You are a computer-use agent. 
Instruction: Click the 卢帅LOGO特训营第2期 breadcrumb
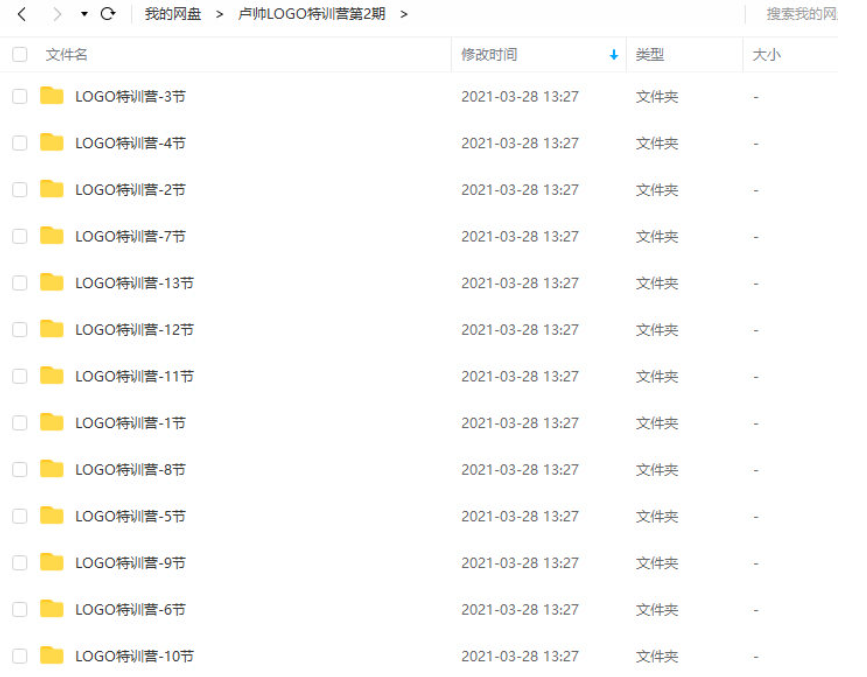tap(311, 14)
